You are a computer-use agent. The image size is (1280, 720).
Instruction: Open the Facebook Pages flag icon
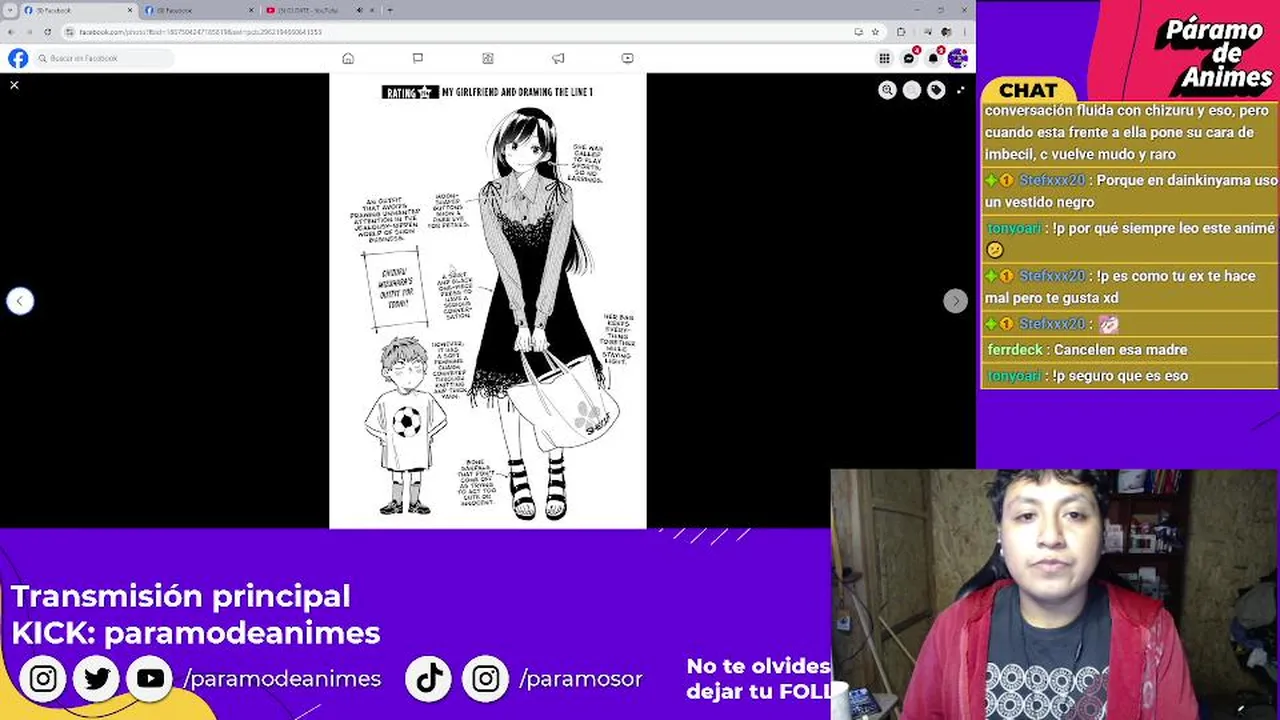tap(418, 58)
